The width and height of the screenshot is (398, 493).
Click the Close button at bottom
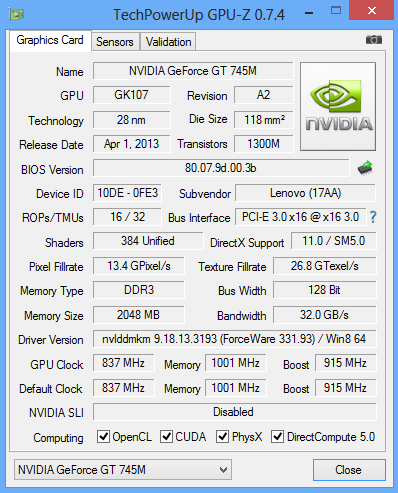(x=349, y=470)
